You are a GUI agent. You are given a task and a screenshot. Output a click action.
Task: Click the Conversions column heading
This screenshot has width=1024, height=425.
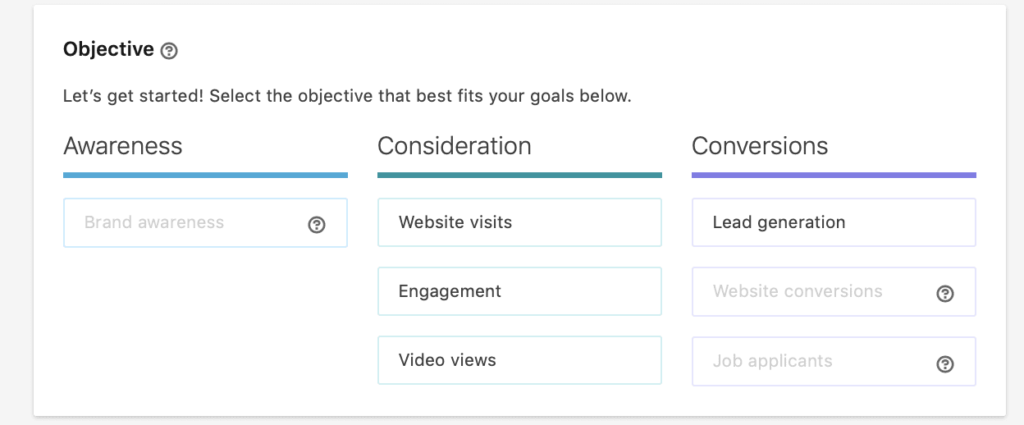pyautogui.click(x=760, y=146)
